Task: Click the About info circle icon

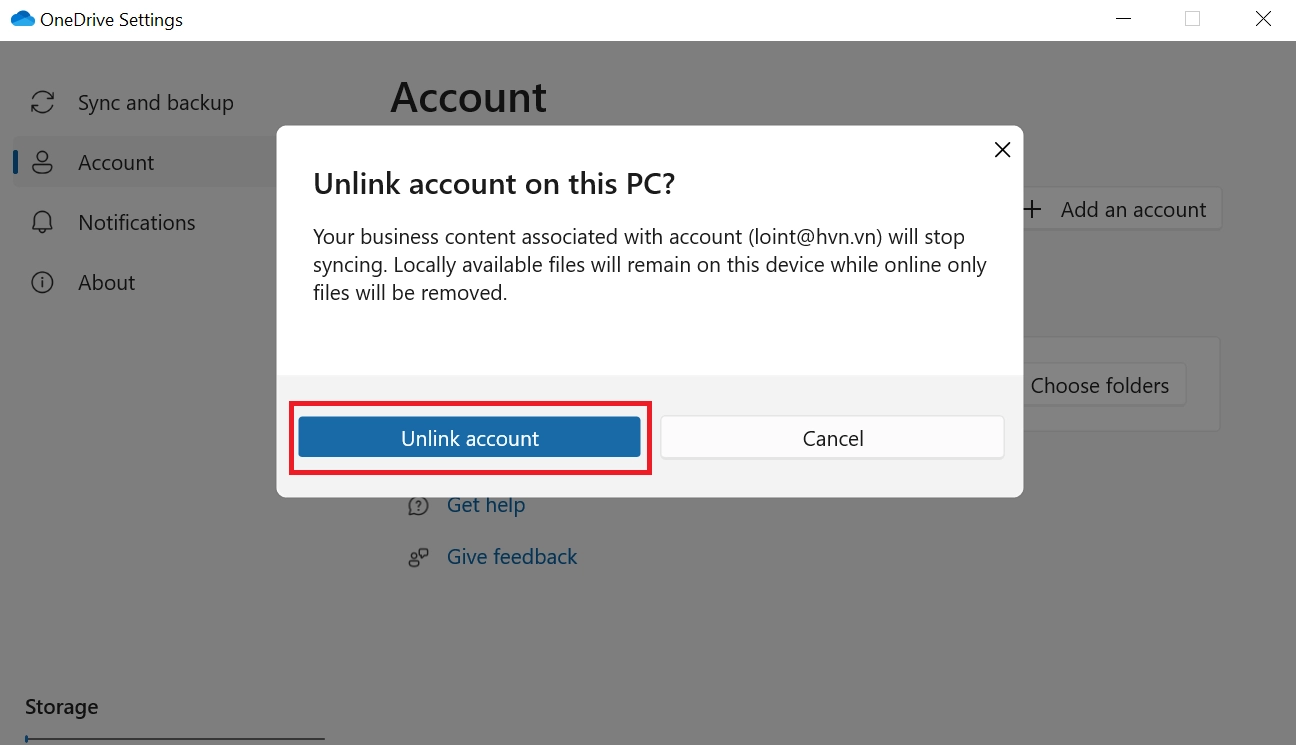Action: 42,283
